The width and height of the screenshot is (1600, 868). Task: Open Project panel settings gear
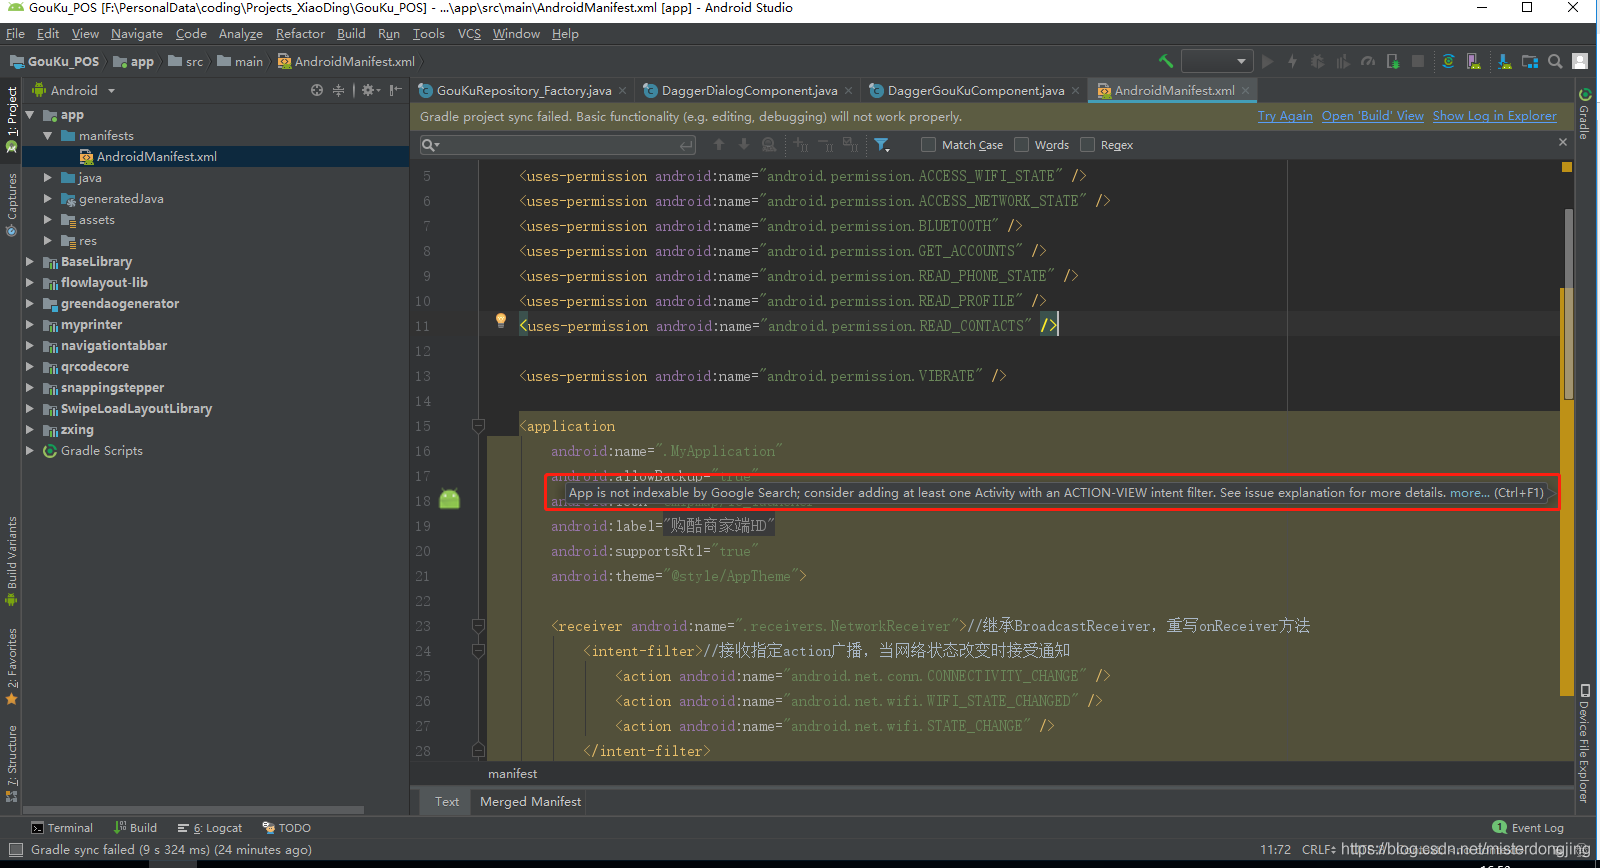click(369, 90)
